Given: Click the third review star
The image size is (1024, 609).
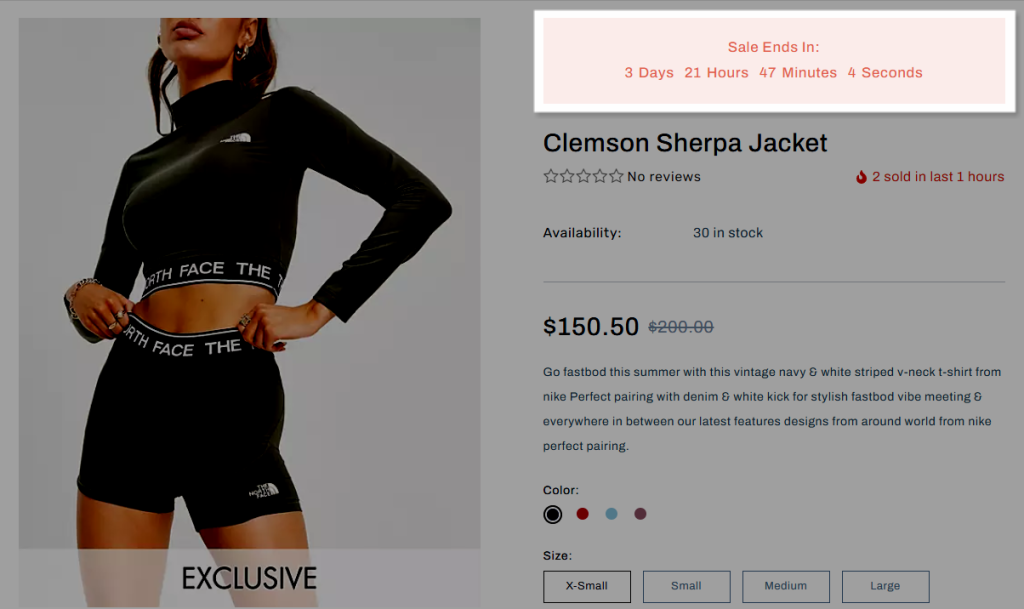Looking at the screenshot, I should [x=583, y=176].
